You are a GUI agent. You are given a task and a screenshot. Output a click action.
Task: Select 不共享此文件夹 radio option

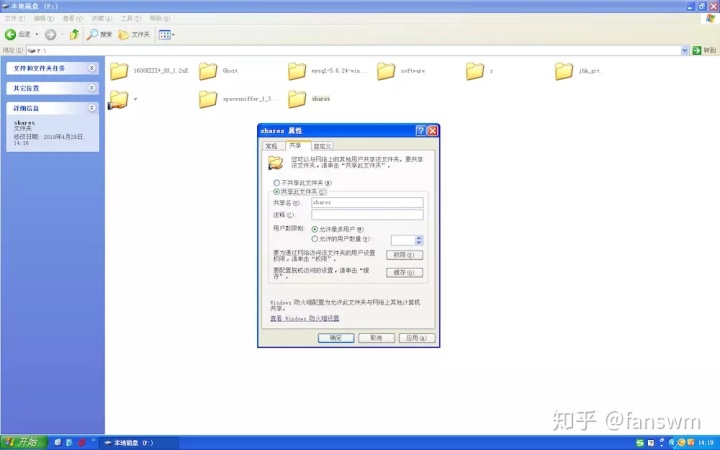[276, 183]
